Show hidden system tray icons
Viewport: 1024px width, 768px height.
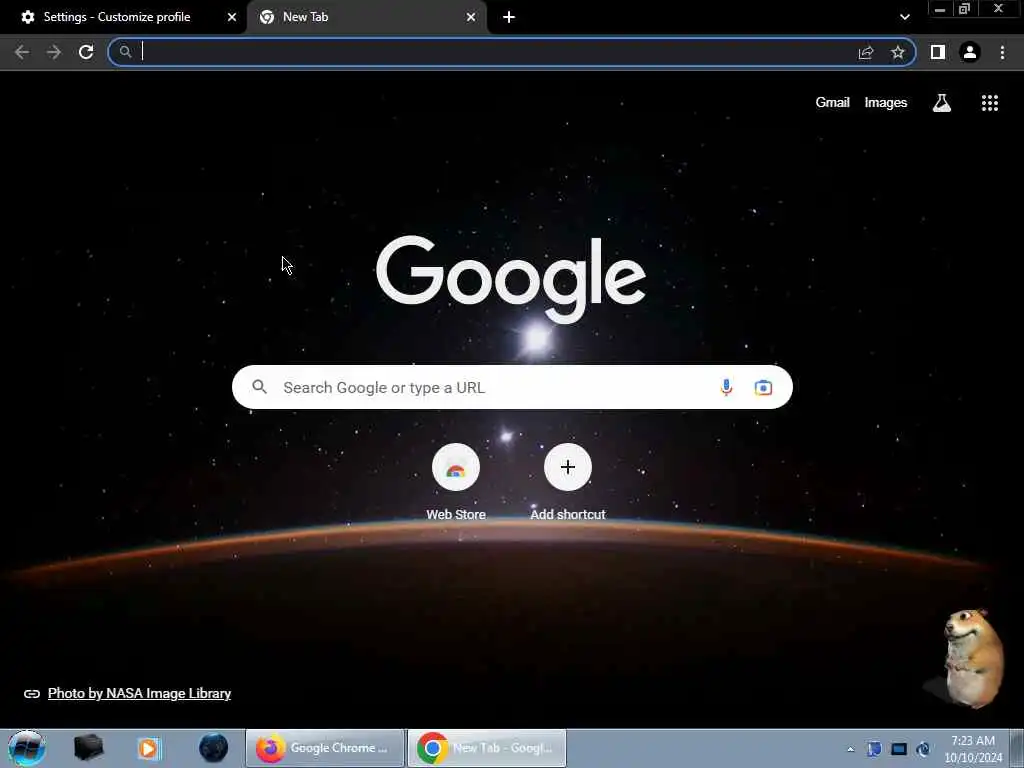(x=850, y=749)
